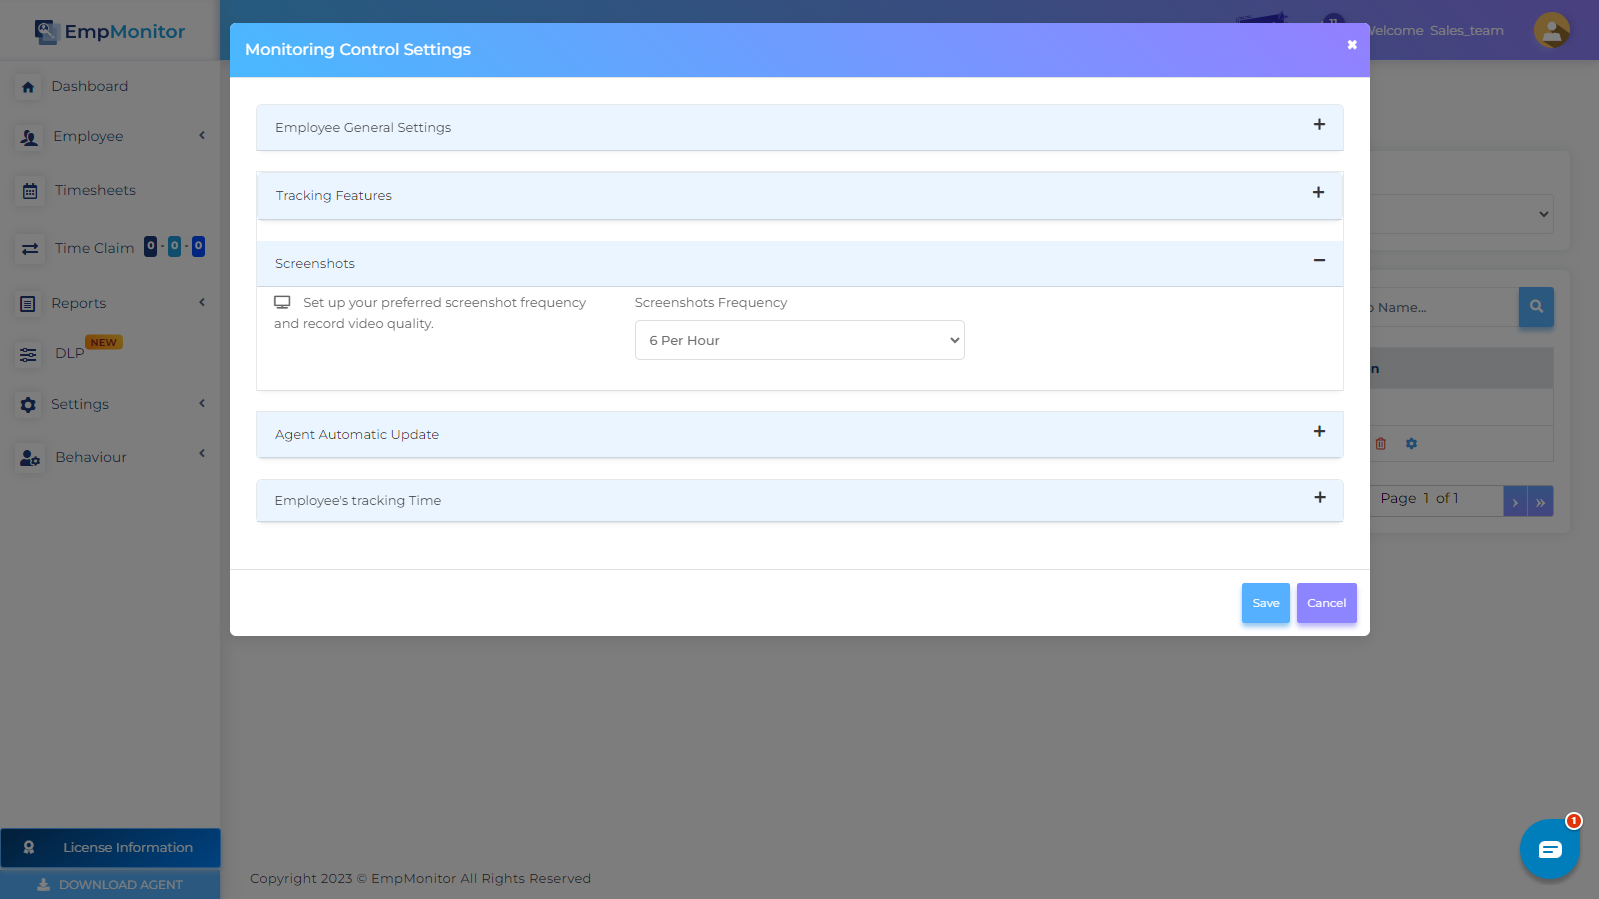Image resolution: width=1599 pixels, height=899 pixels.
Task: Open the DLP menu item
Action: 69,354
